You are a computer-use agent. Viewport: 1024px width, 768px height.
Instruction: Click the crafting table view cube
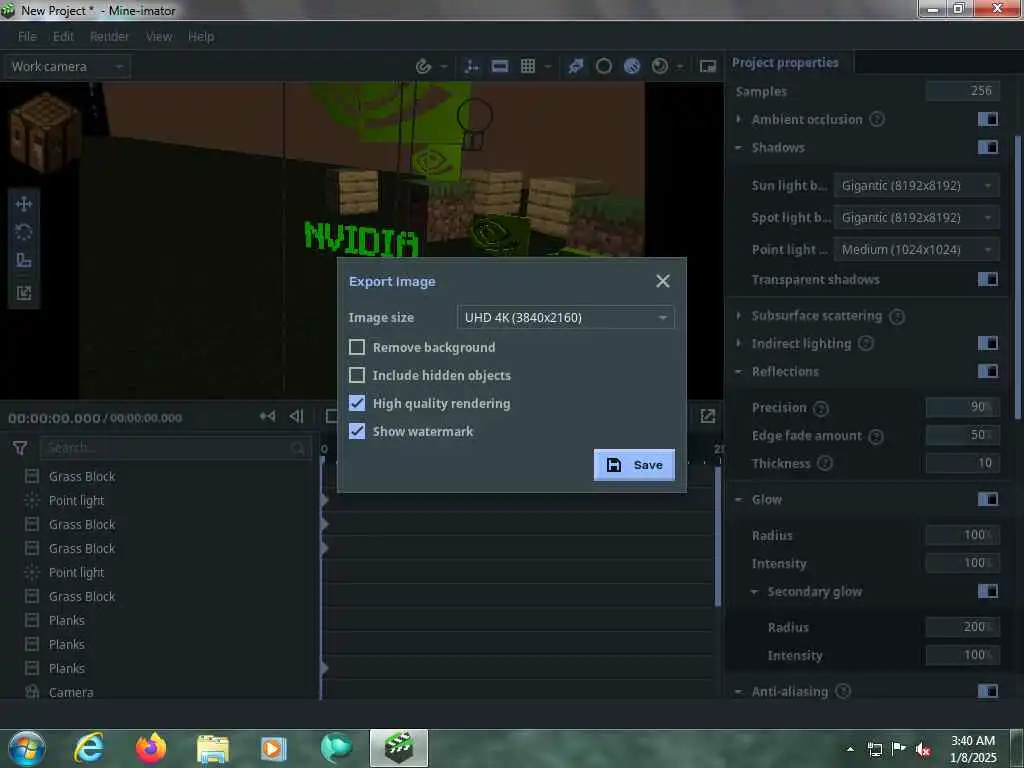(43, 132)
